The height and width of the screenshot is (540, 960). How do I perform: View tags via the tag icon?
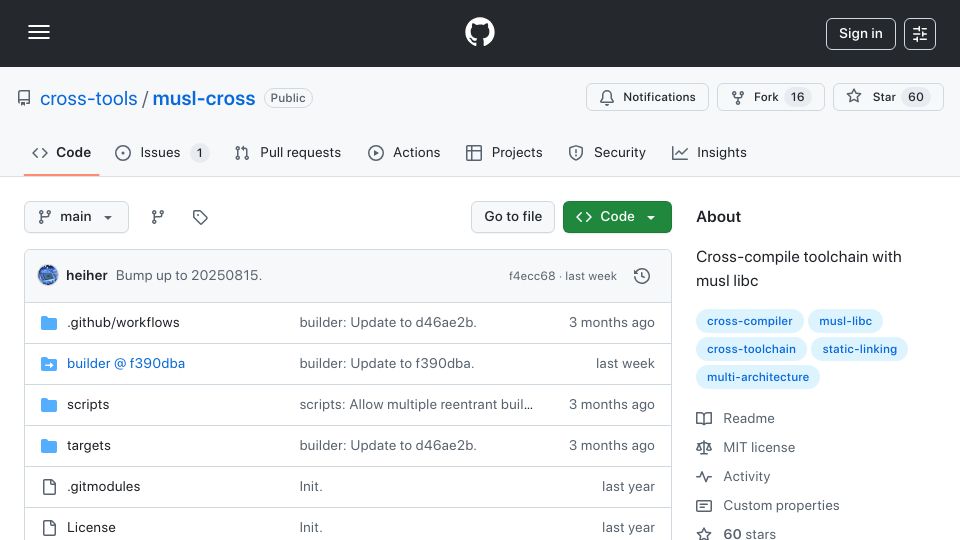tap(200, 217)
